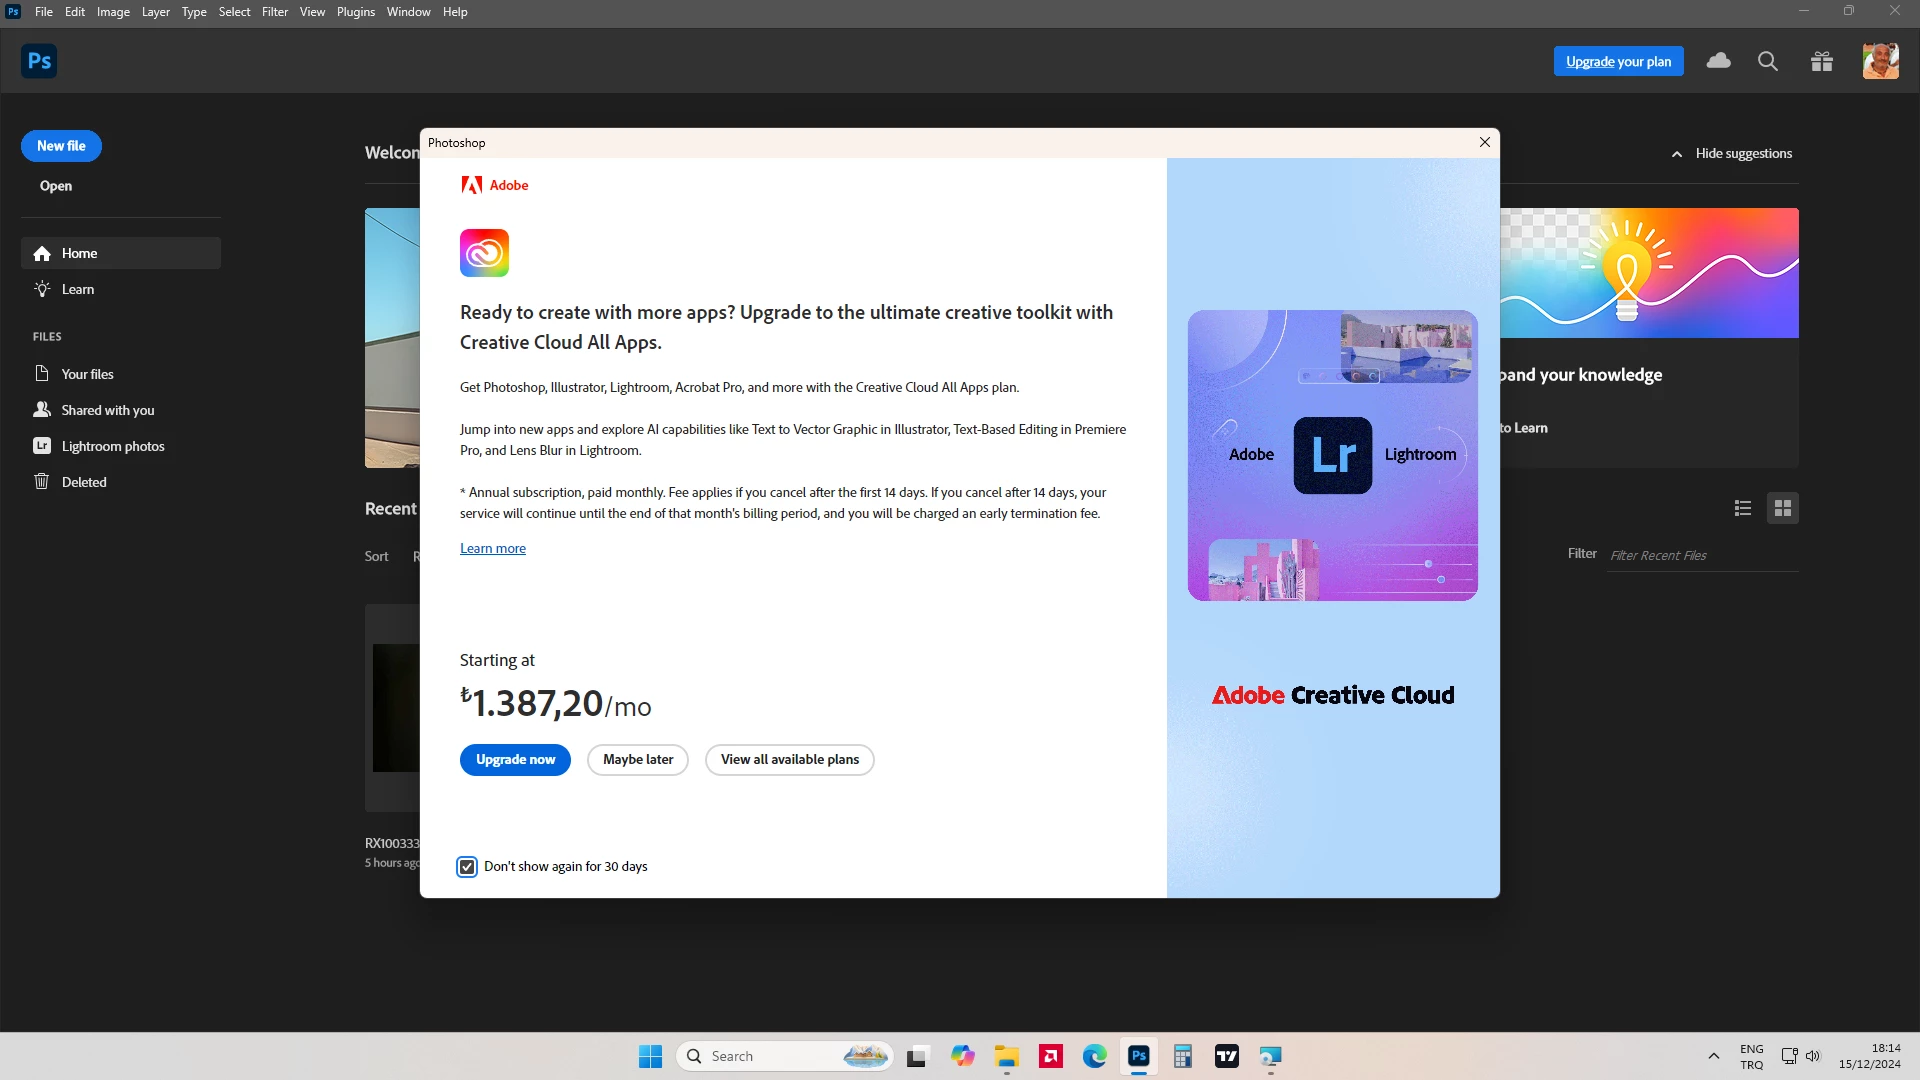
Task: Switch to grid view of recent files
Action: coord(1782,508)
